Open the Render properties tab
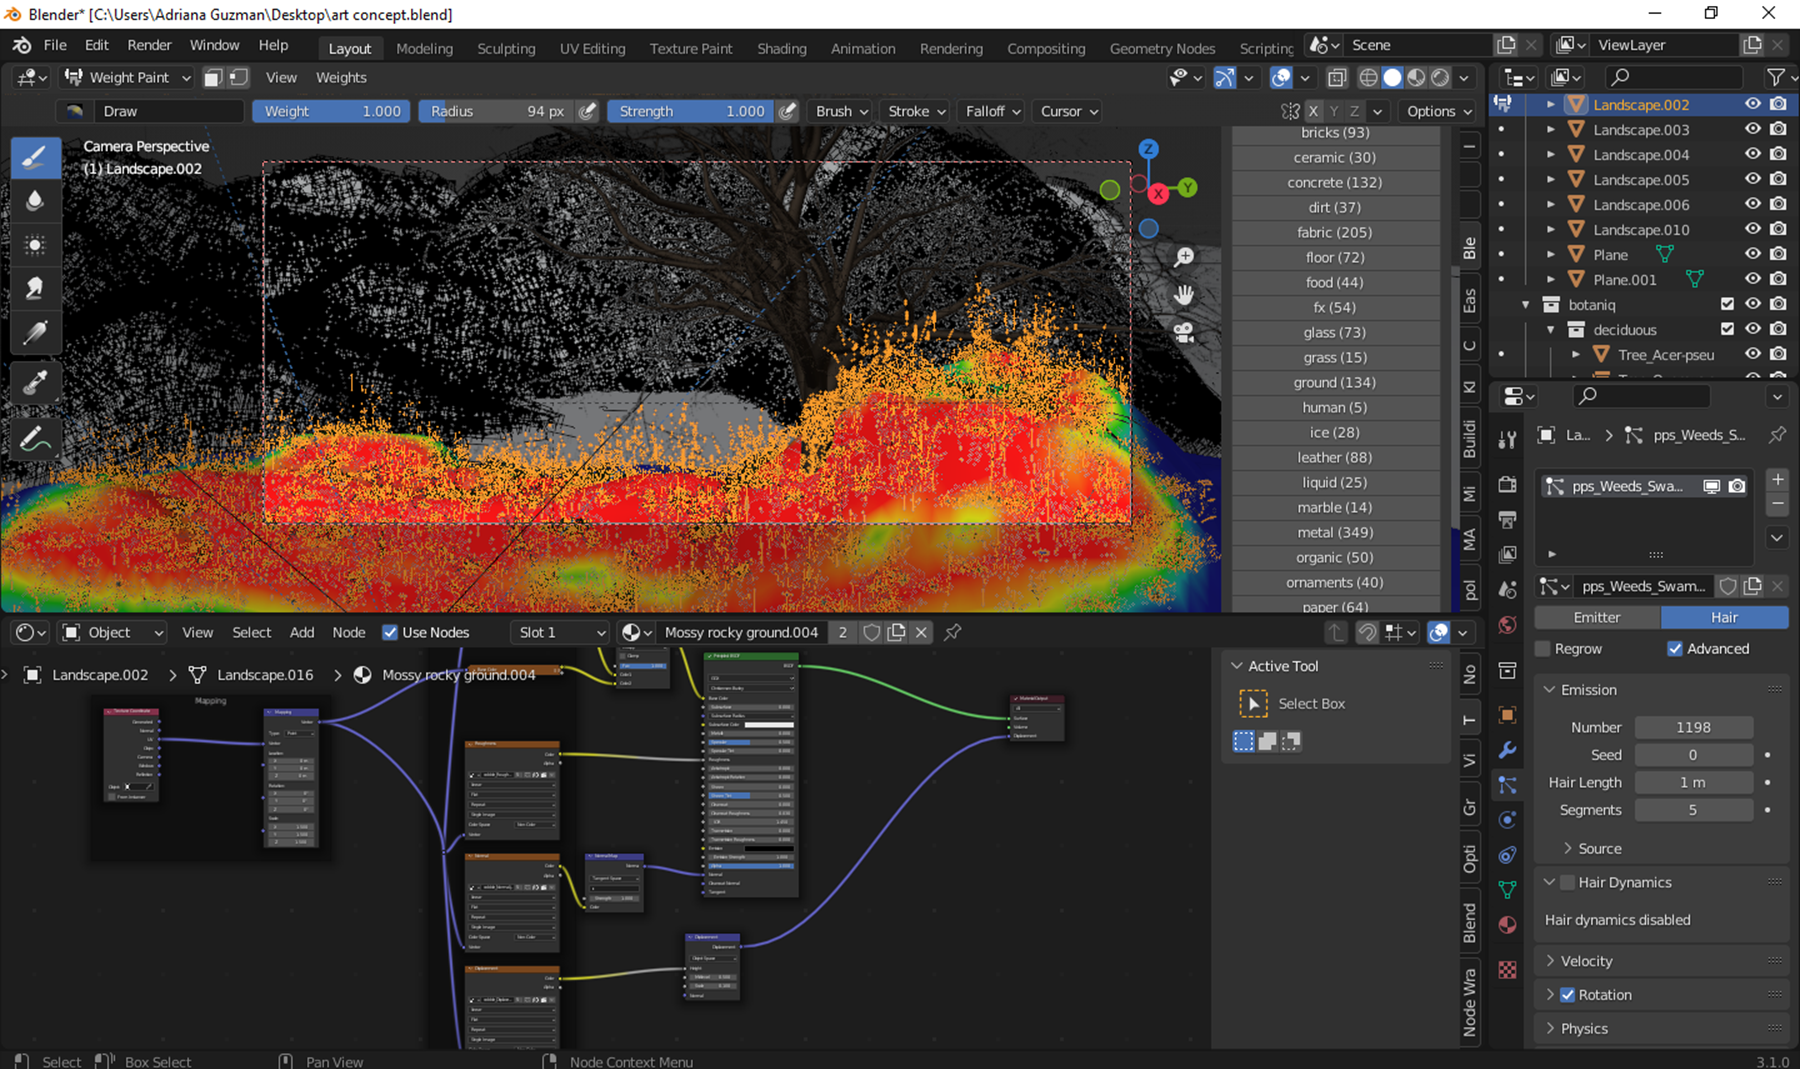 tap(1508, 485)
